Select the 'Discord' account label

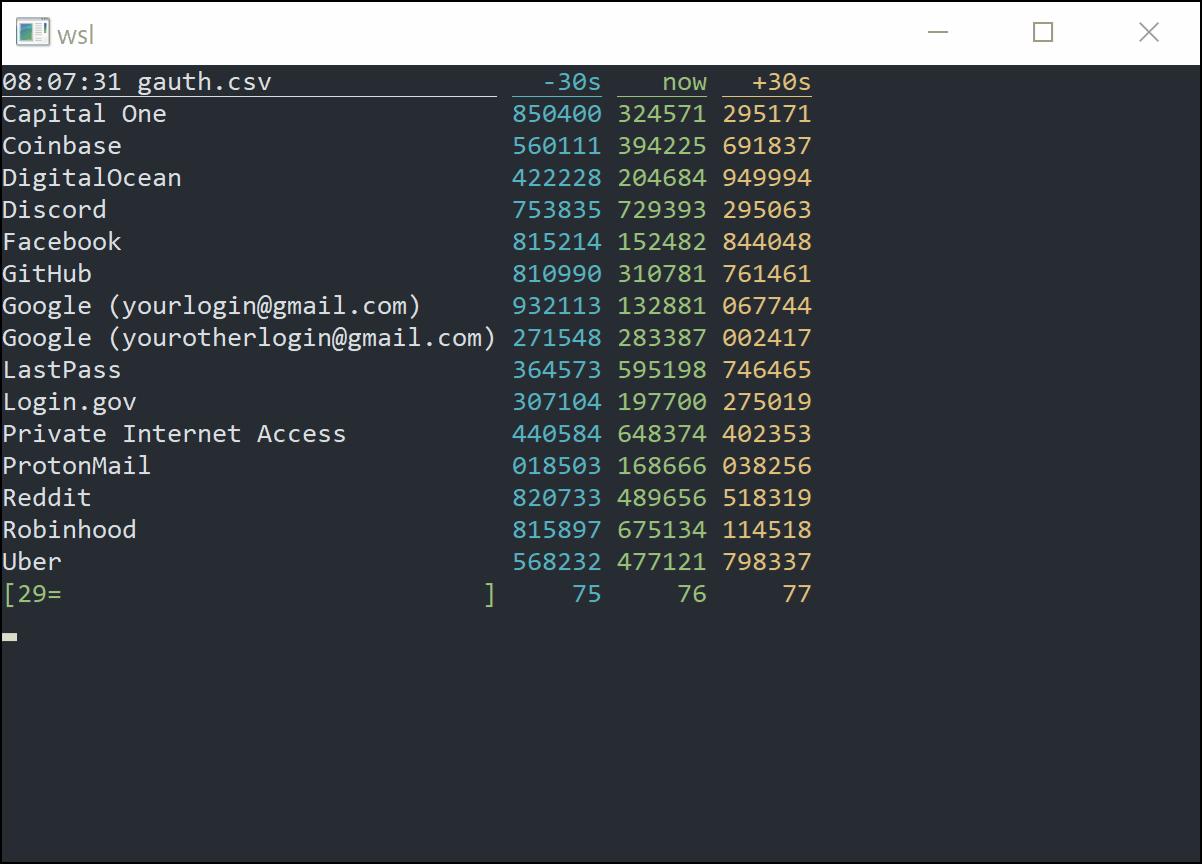tap(55, 210)
